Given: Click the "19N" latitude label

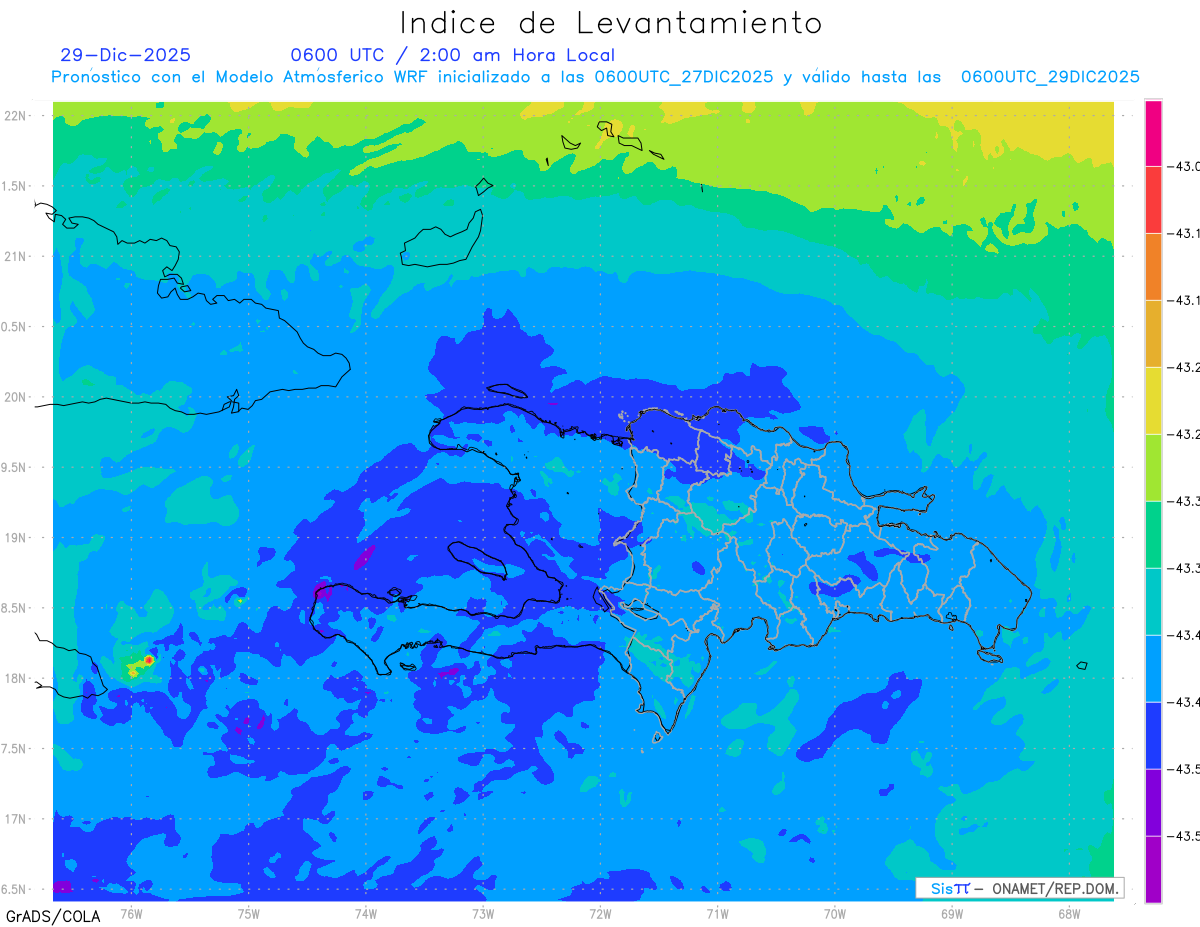Looking at the screenshot, I should pyautogui.click(x=16, y=537).
